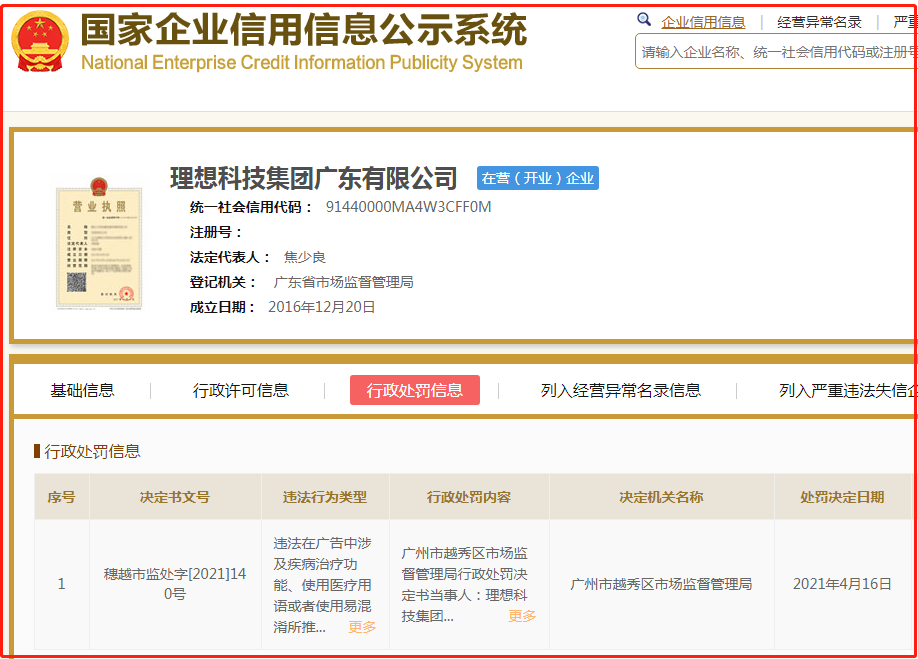Open the business license thumbnail image
This screenshot has width=918, height=659.
tap(99, 243)
